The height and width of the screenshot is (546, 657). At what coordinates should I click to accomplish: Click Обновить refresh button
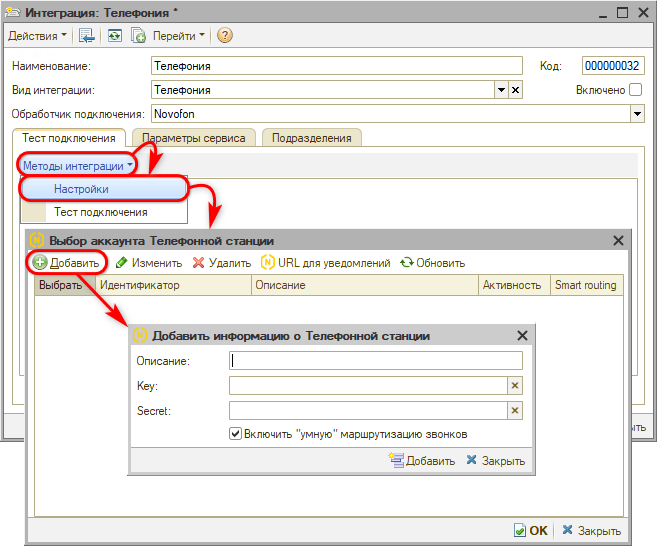tap(432, 263)
